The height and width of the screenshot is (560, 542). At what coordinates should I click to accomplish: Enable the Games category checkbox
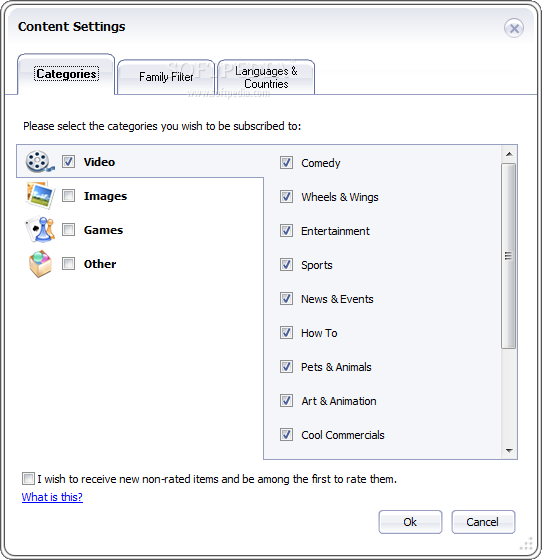pyautogui.click(x=68, y=230)
